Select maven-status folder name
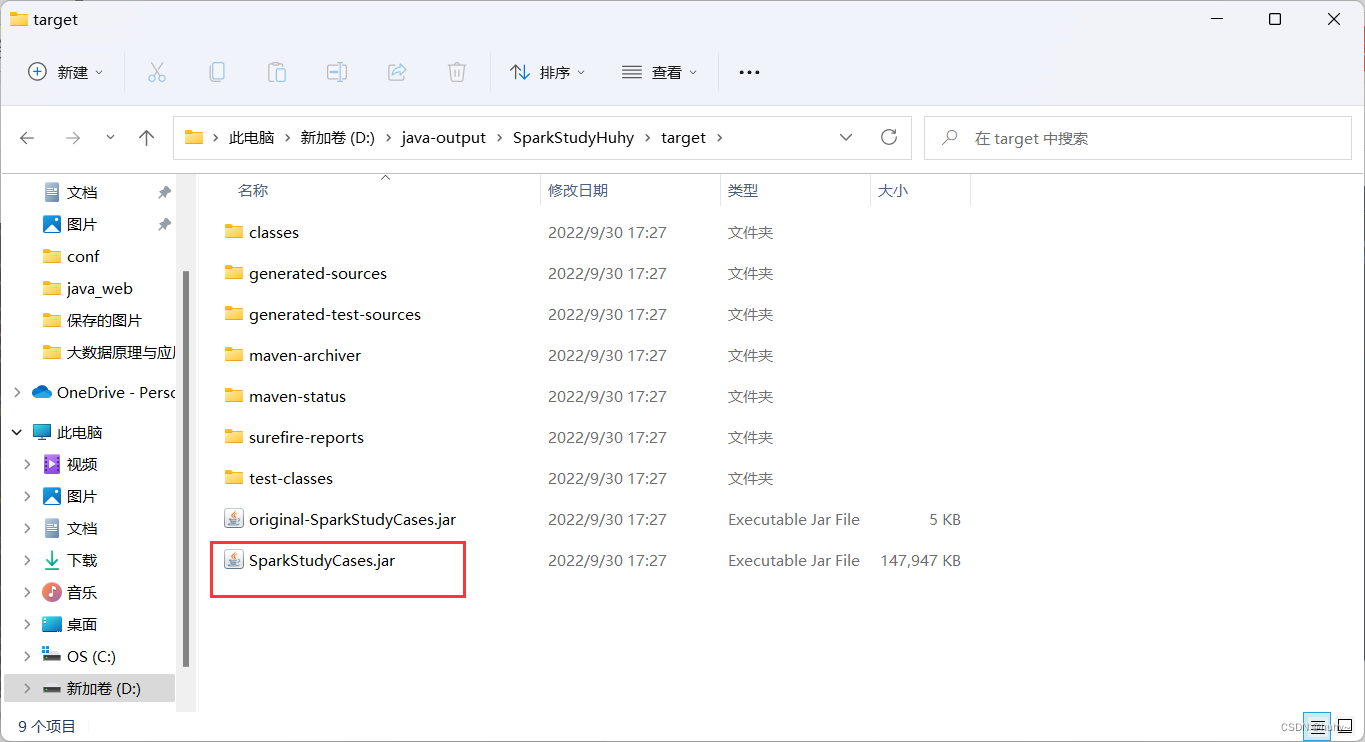1365x742 pixels. (297, 396)
